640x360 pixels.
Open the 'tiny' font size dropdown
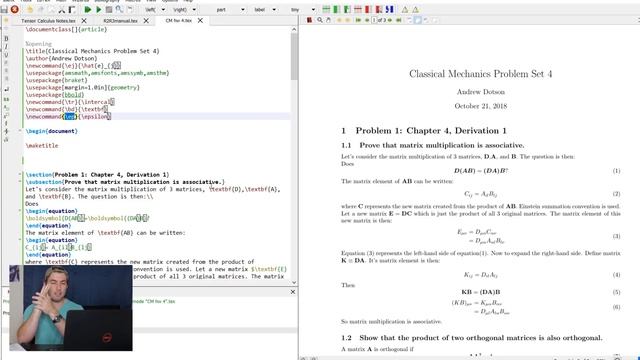pos(313,9)
